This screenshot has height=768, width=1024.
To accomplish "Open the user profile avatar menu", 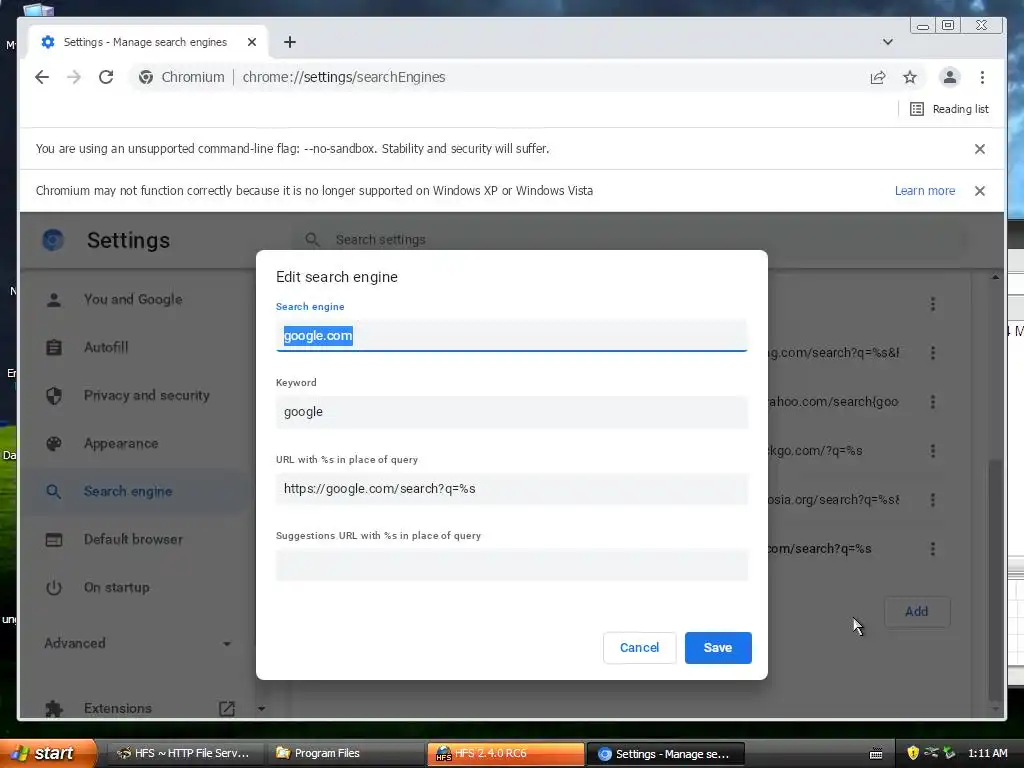I will click(950, 77).
